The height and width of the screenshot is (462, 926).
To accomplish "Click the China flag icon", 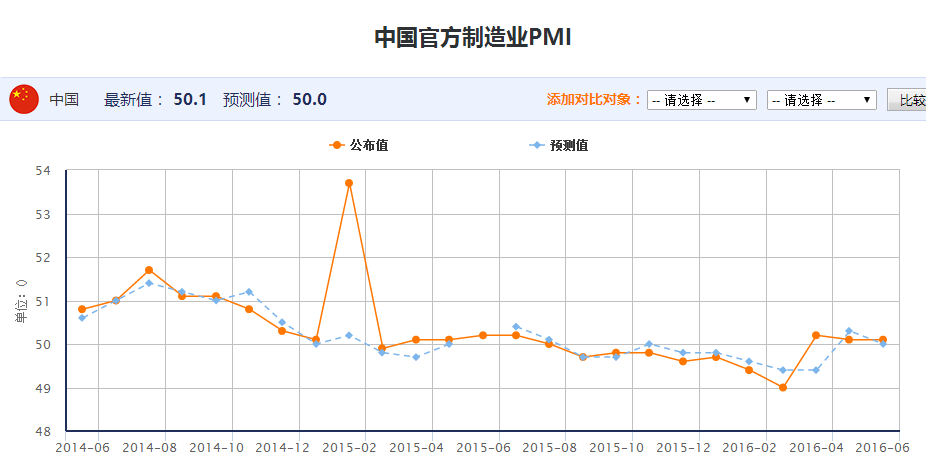I will (24, 99).
